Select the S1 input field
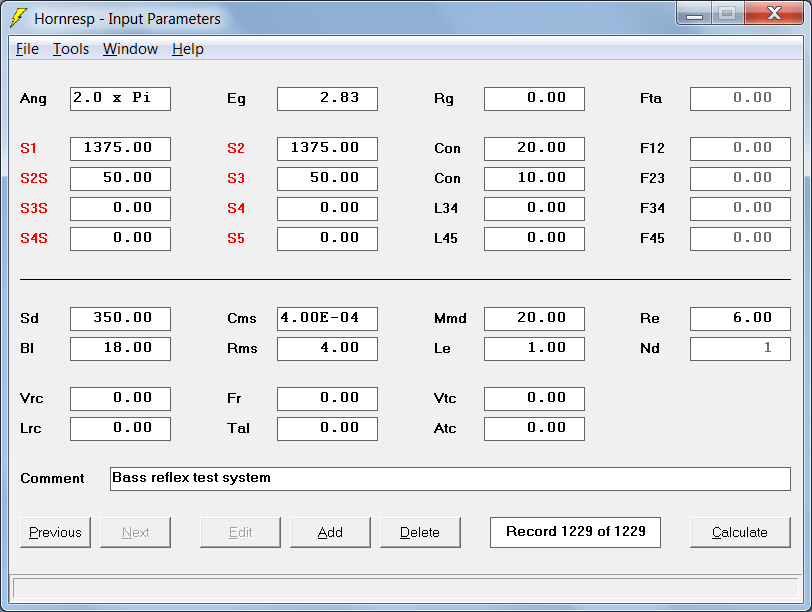The image size is (812, 612). (120, 149)
